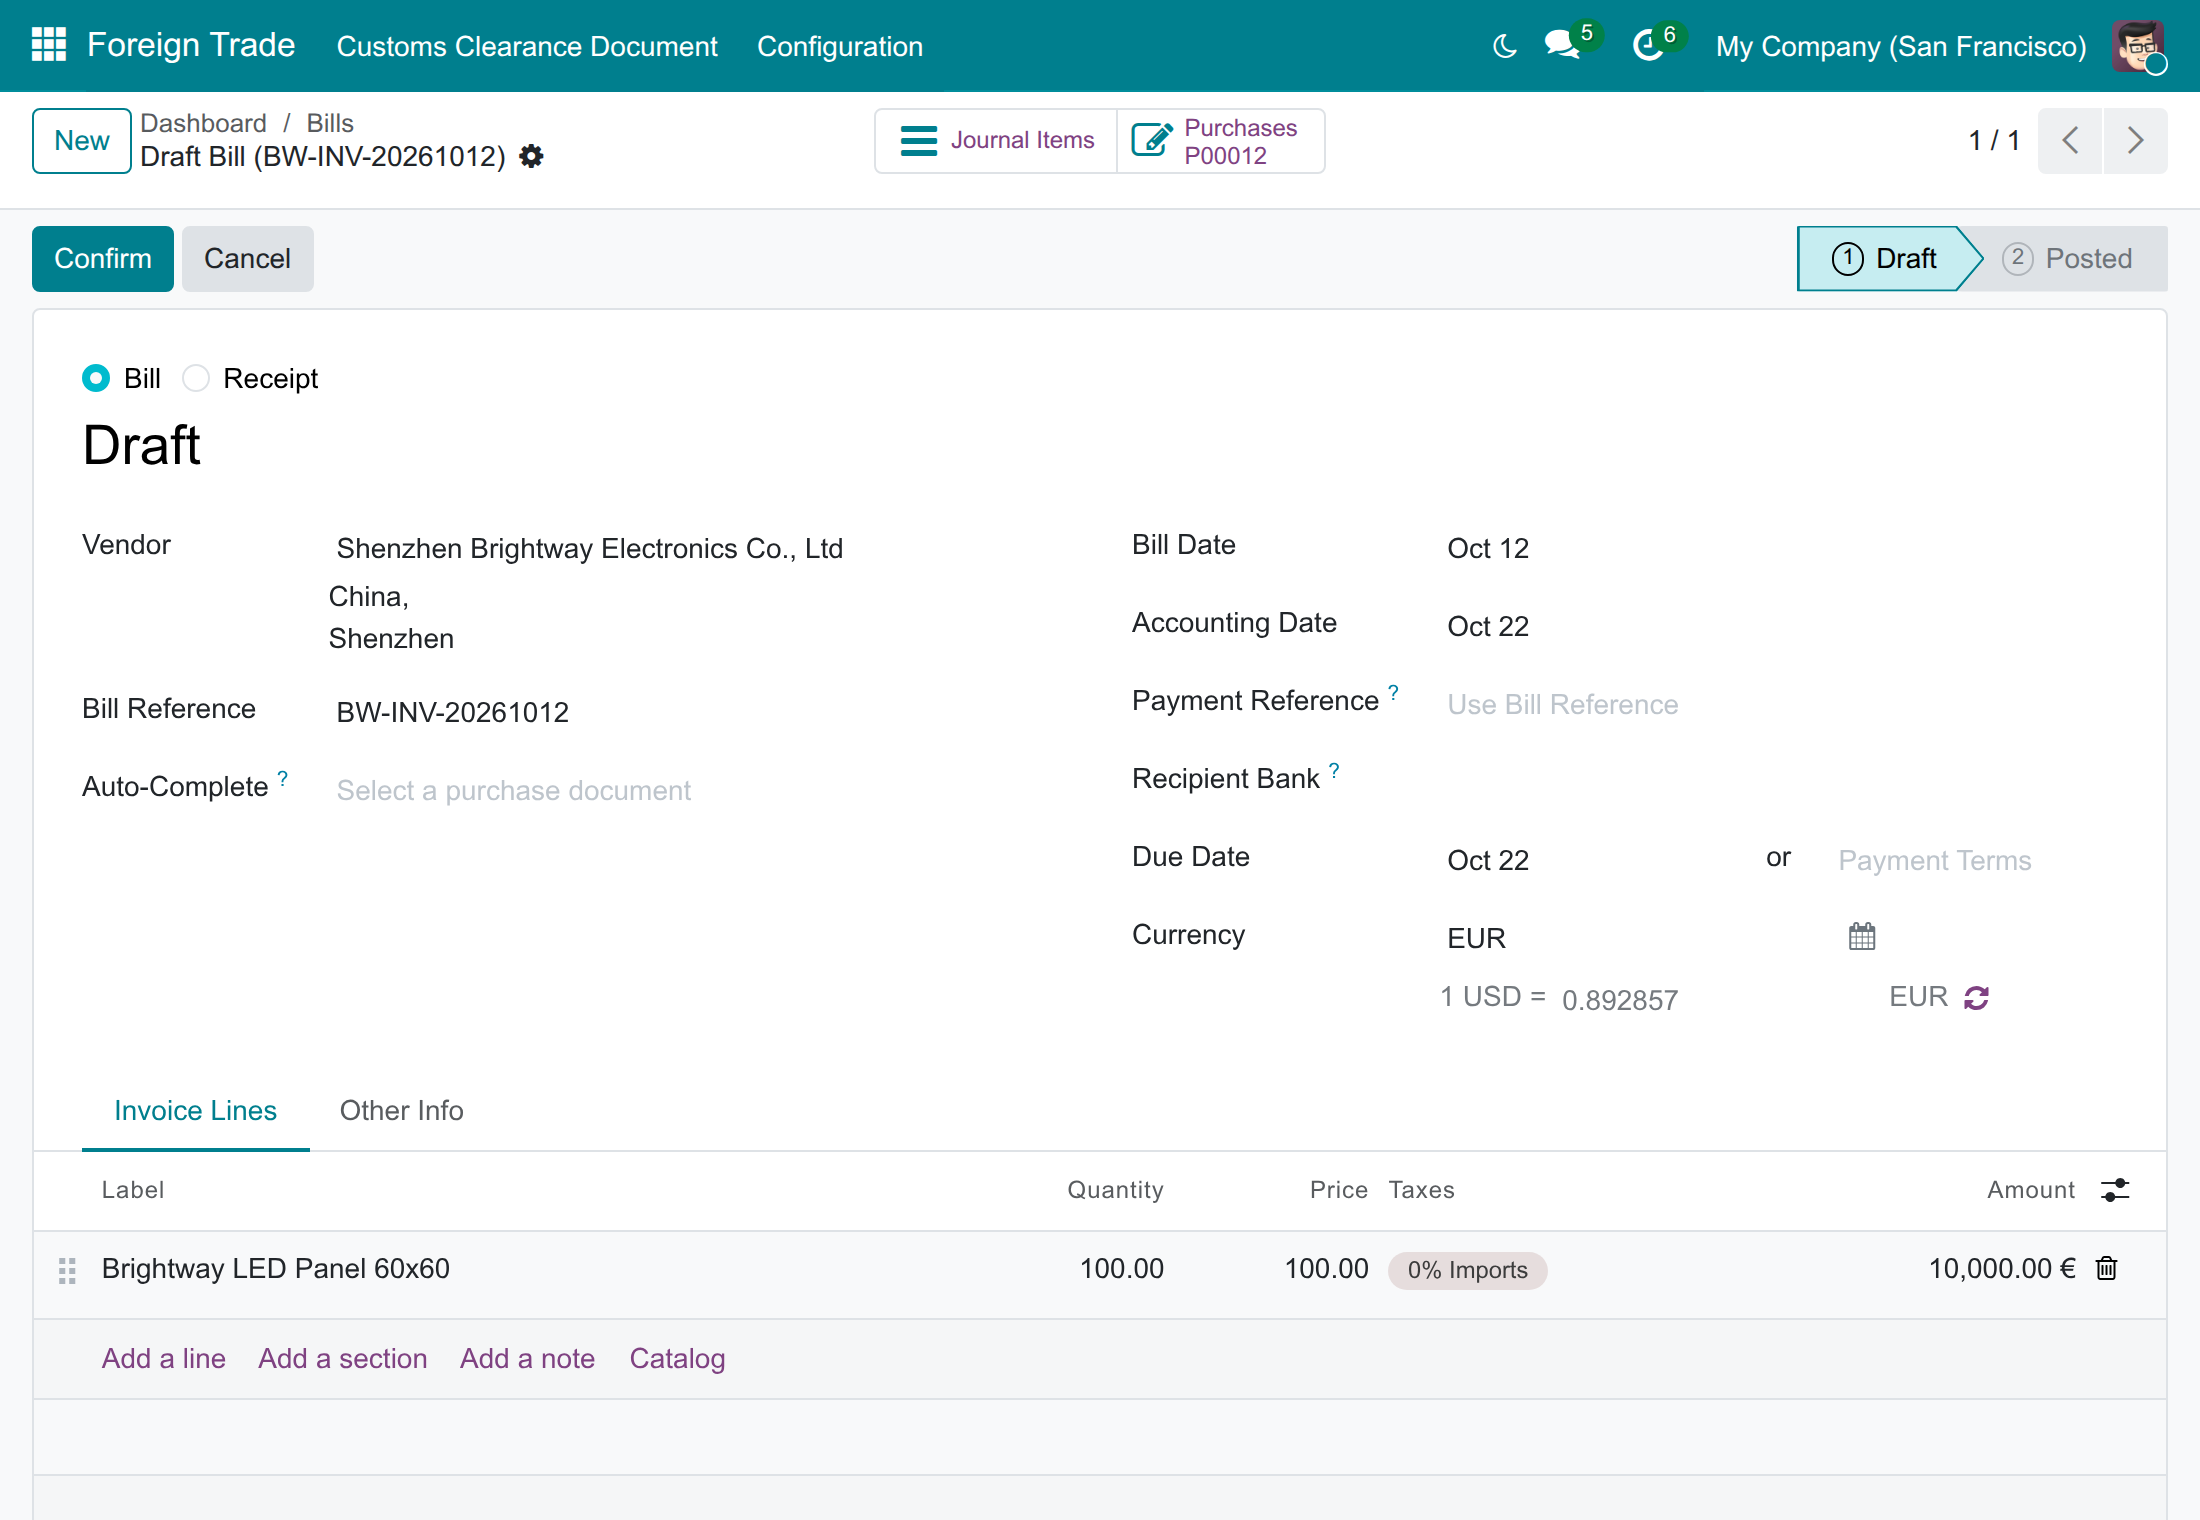This screenshot has width=2200, height=1520.
Task: Switch to the Invoice Lines tab
Action: [x=196, y=1111]
